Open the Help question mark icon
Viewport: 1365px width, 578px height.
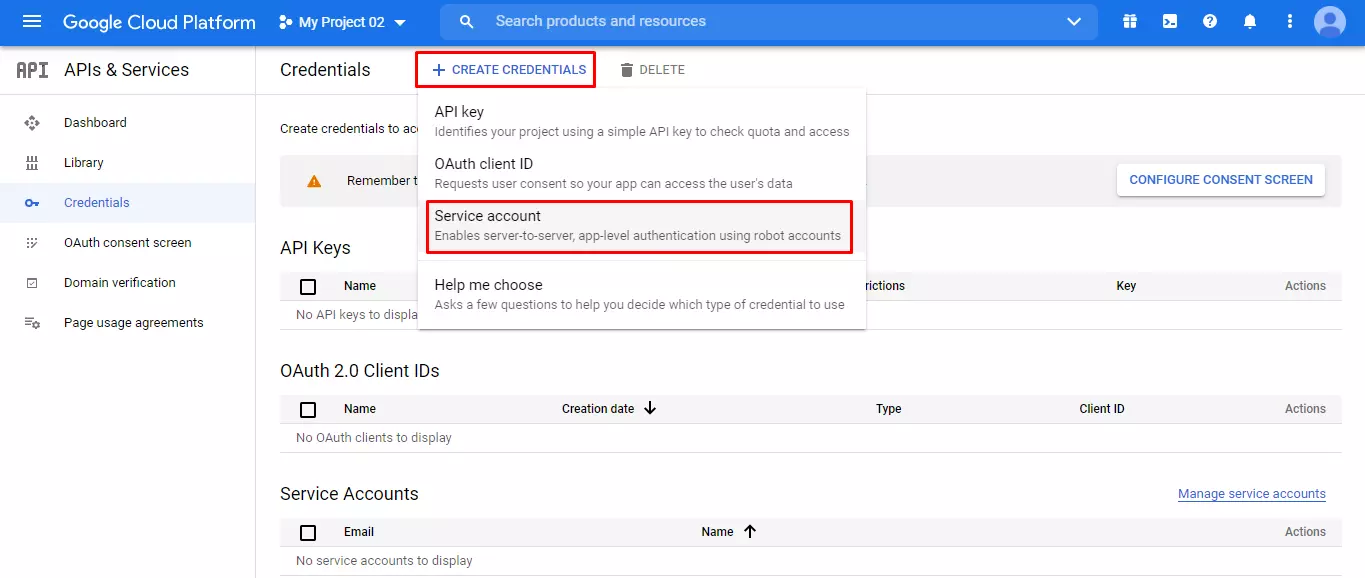(1210, 21)
